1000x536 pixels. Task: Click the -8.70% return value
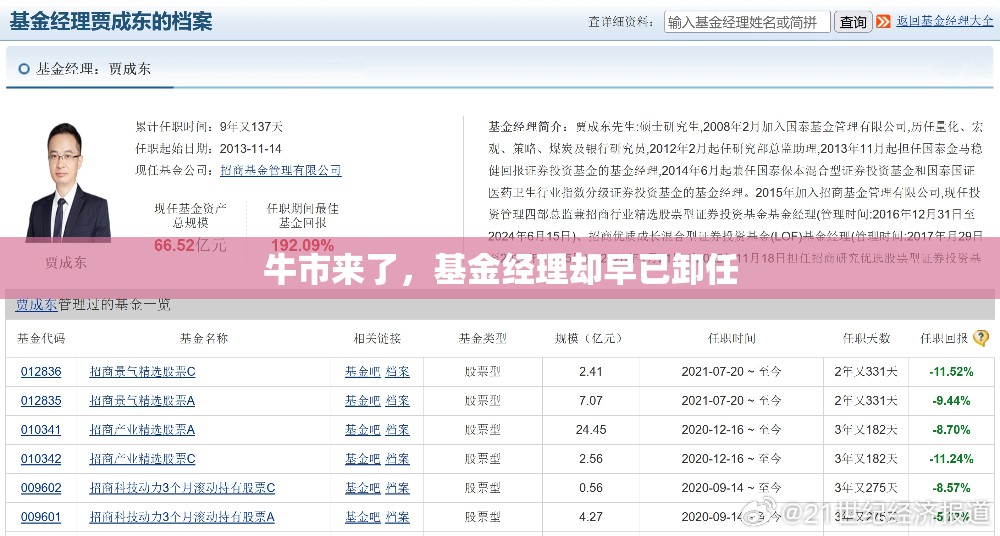tap(951, 430)
